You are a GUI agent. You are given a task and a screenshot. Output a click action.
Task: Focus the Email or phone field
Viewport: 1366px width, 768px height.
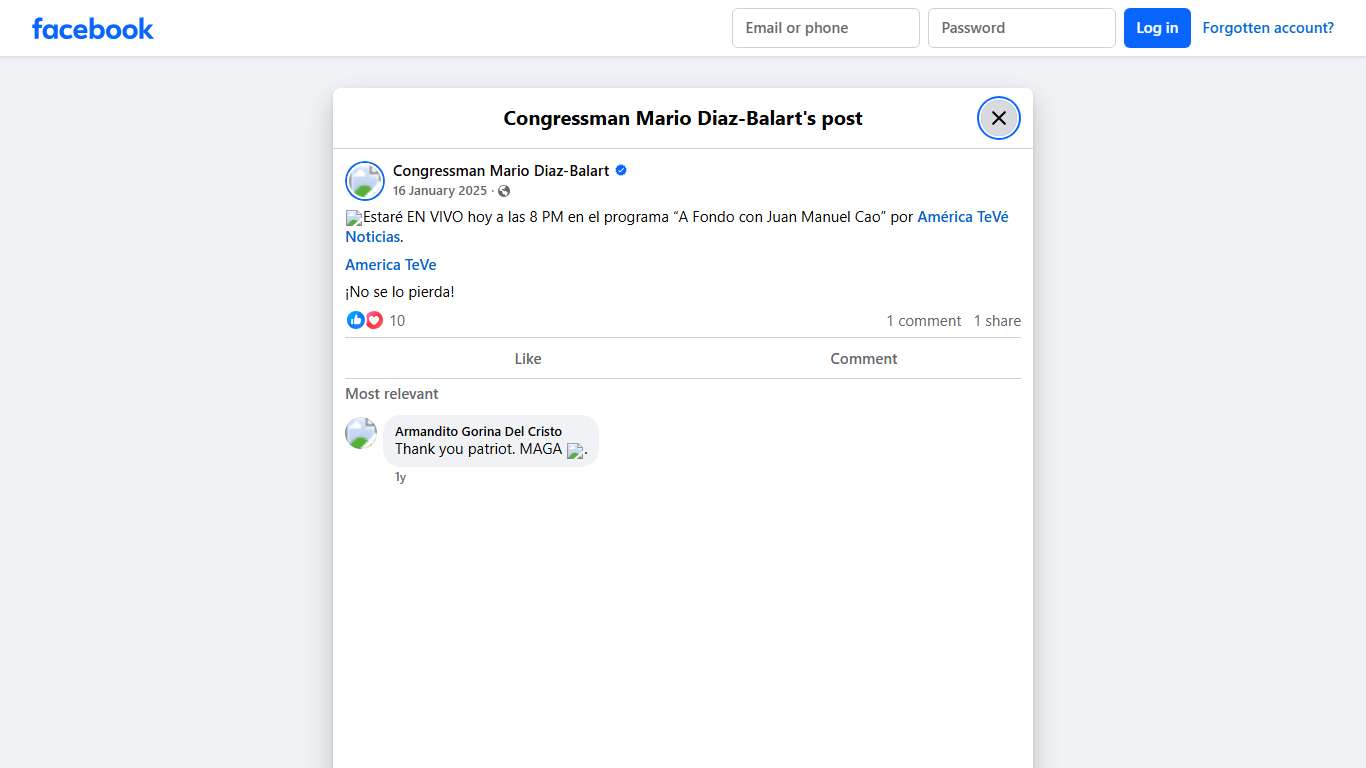point(825,28)
